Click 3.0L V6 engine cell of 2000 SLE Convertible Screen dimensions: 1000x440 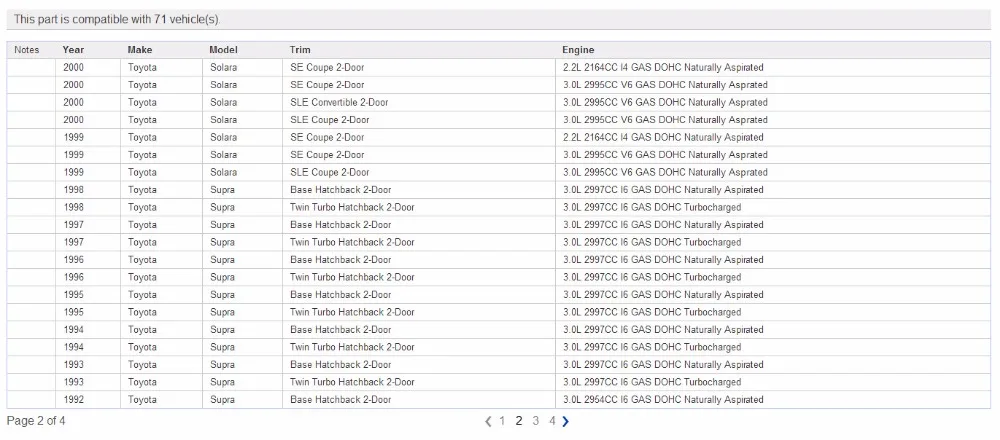tap(772, 103)
